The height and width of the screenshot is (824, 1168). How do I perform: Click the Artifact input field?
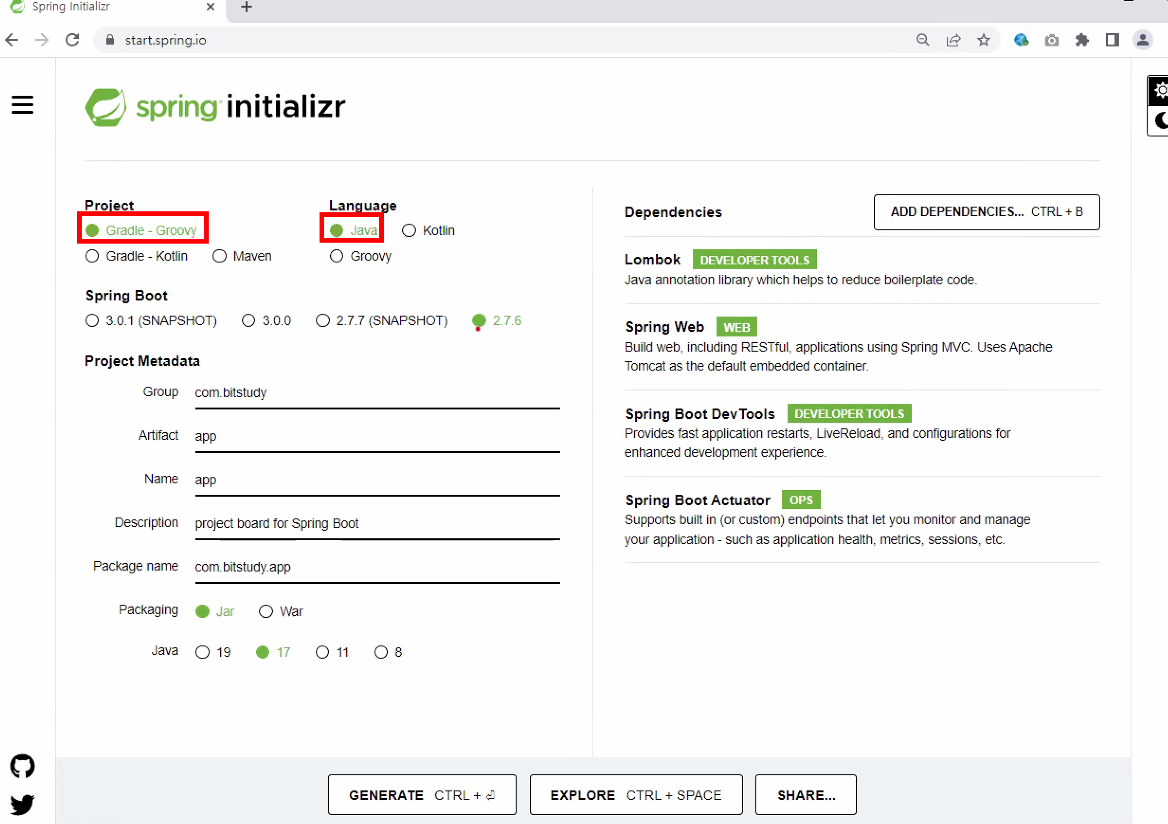377,437
